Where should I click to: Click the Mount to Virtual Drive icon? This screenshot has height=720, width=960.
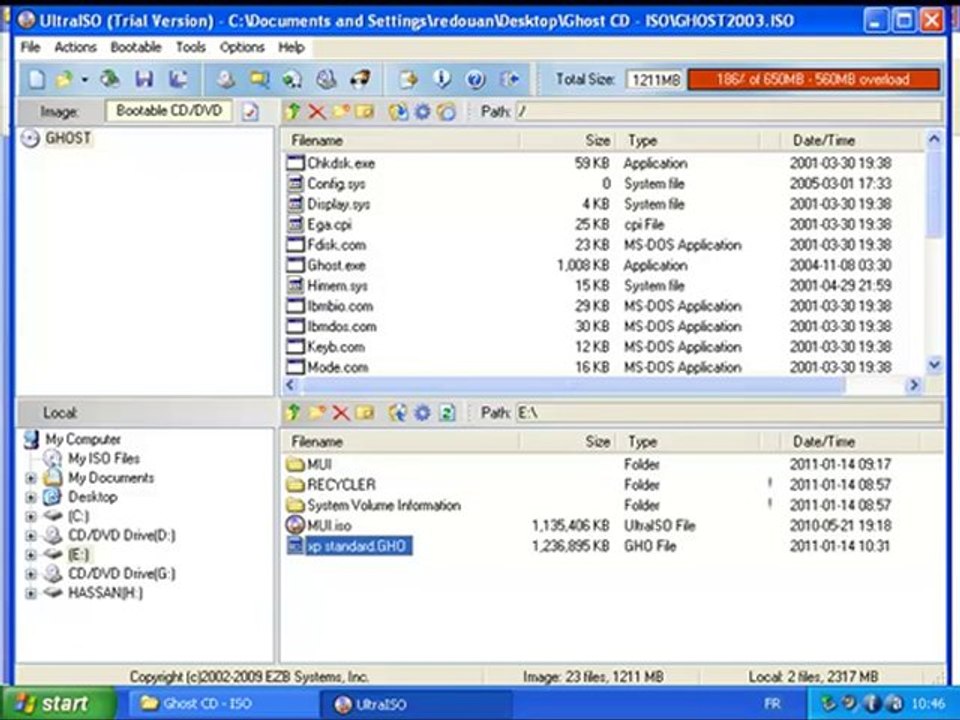[x=326, y=79]
